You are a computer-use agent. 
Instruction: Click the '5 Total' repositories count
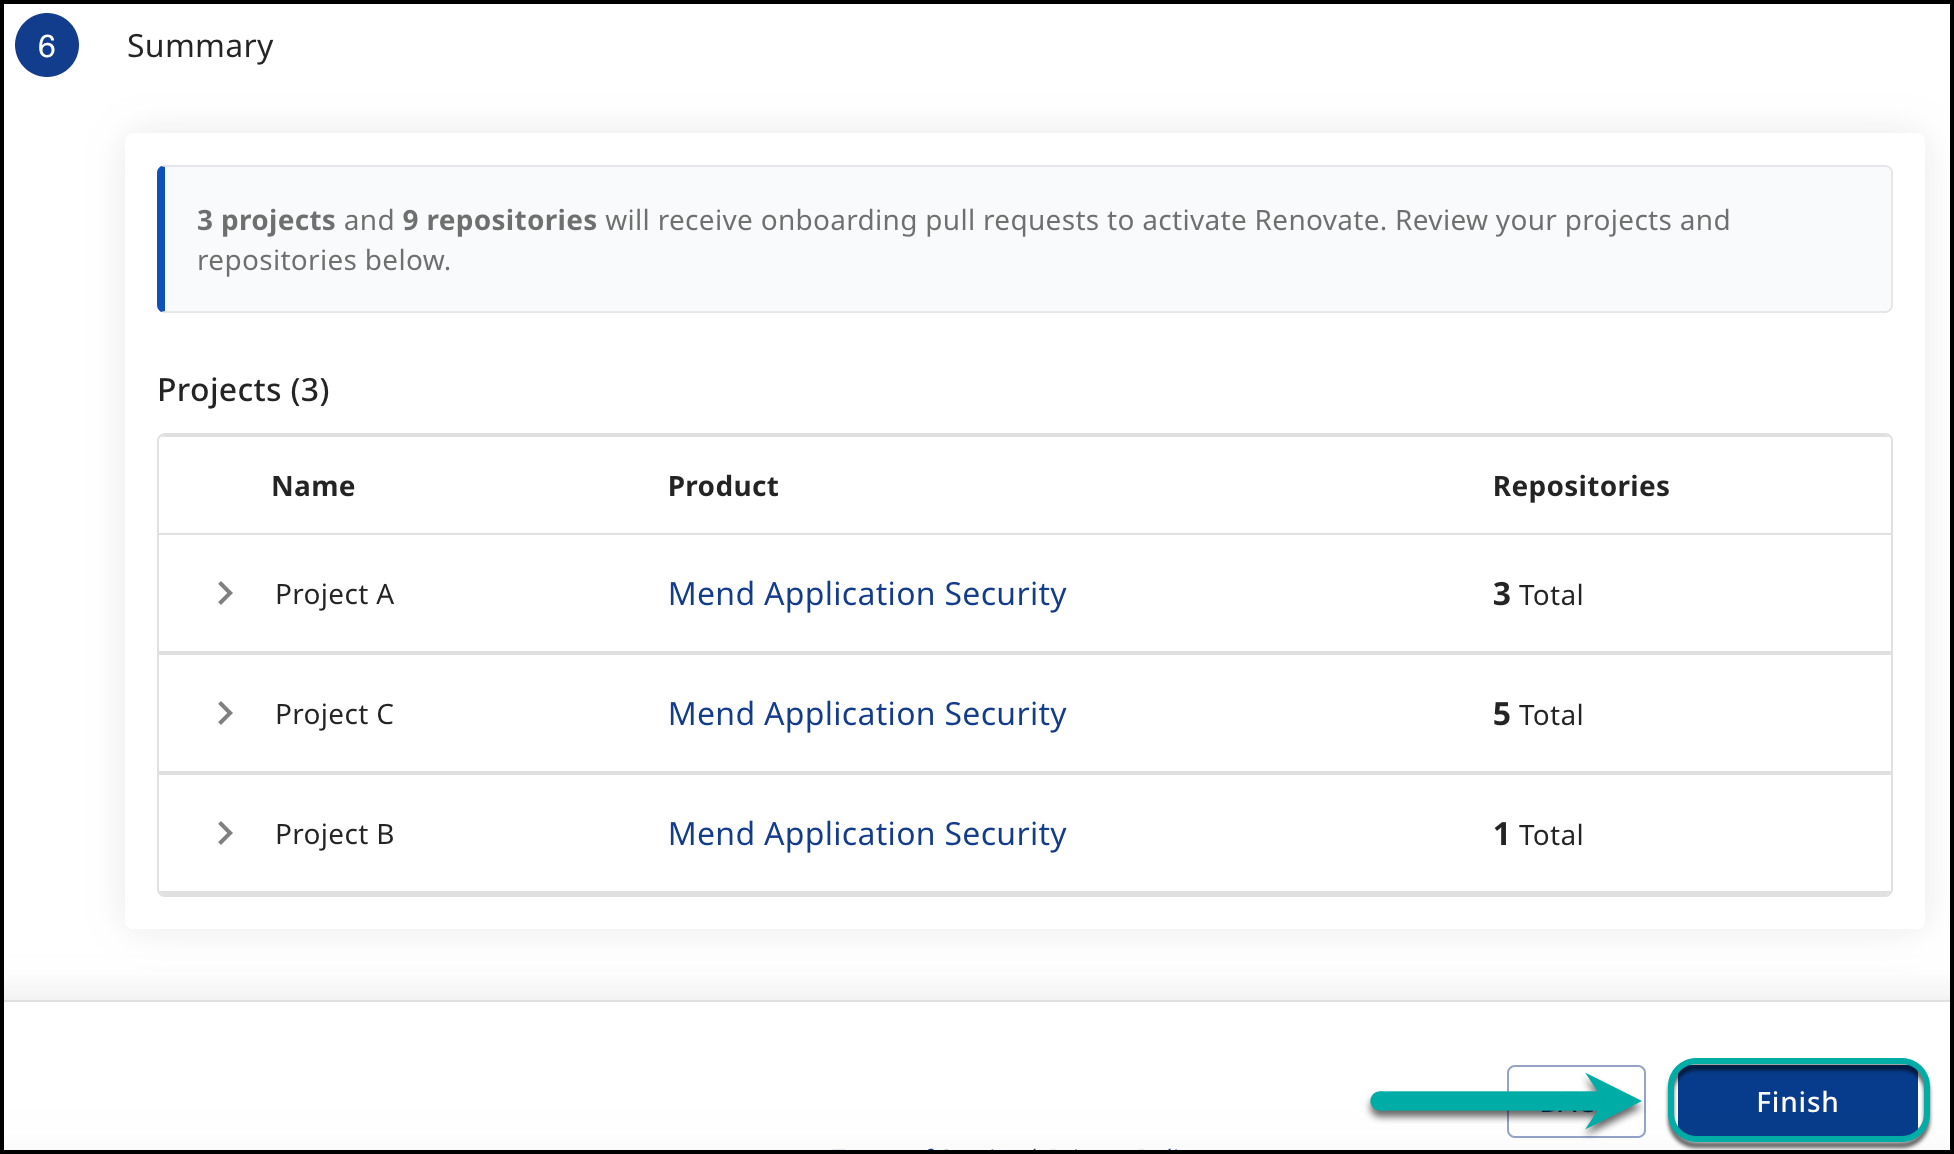point(1537,715)
